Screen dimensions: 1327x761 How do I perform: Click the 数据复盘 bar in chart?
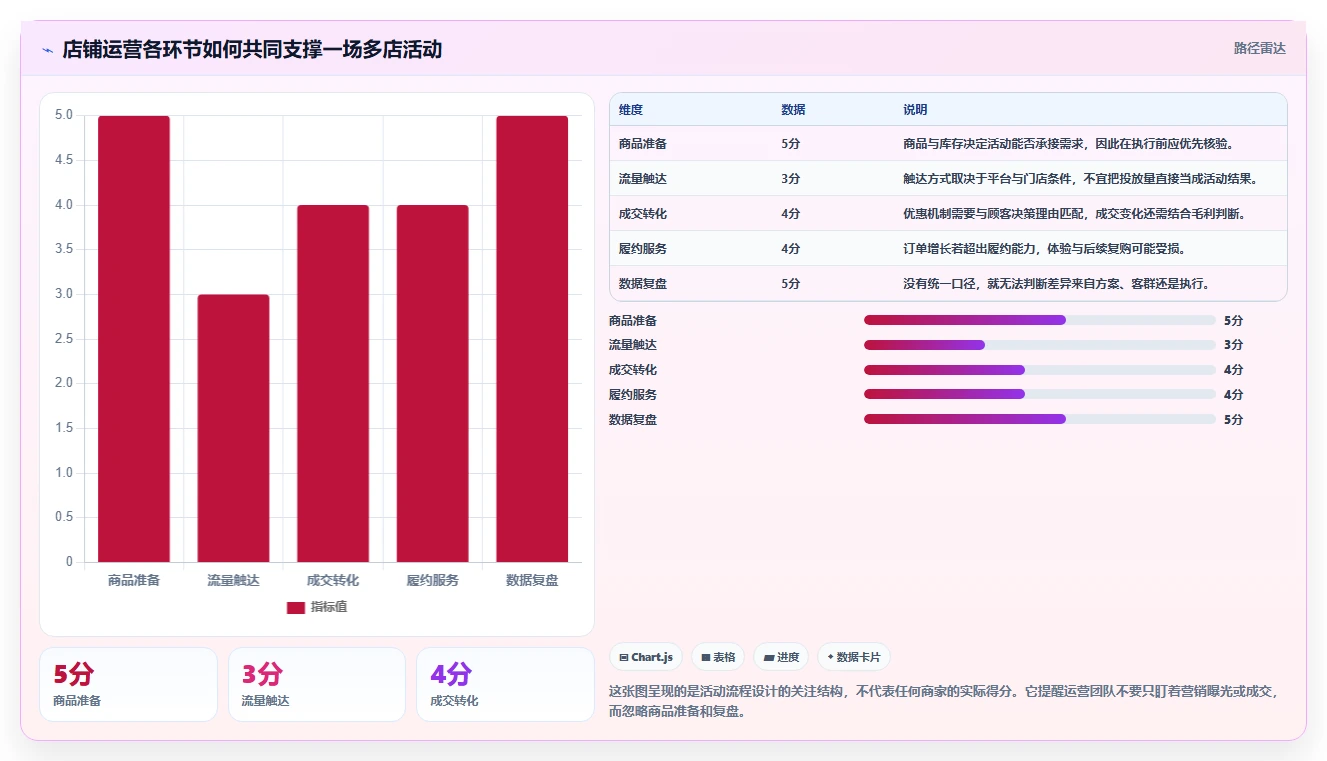532,339
